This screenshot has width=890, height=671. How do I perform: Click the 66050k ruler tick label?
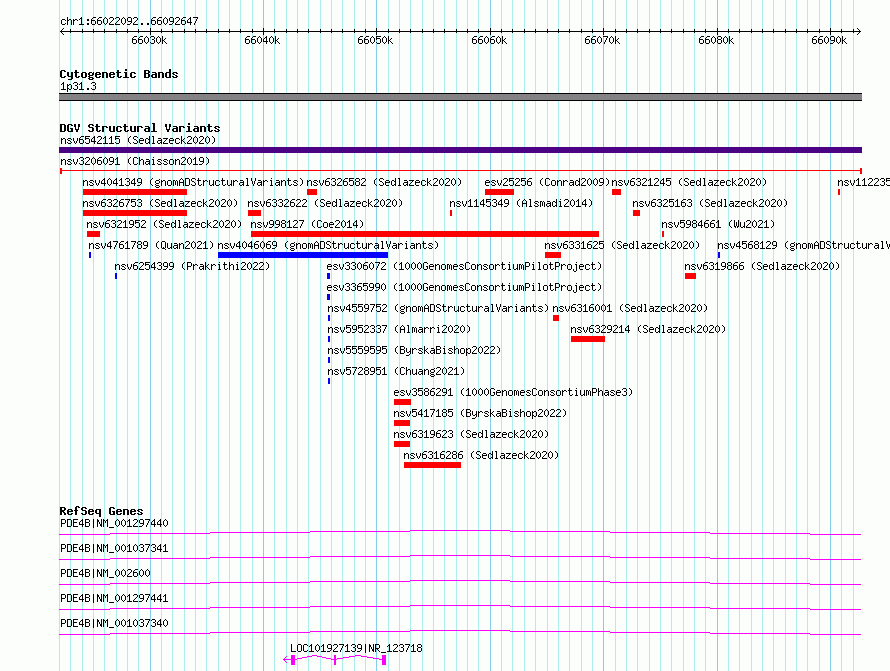click(x=375, y=40)
